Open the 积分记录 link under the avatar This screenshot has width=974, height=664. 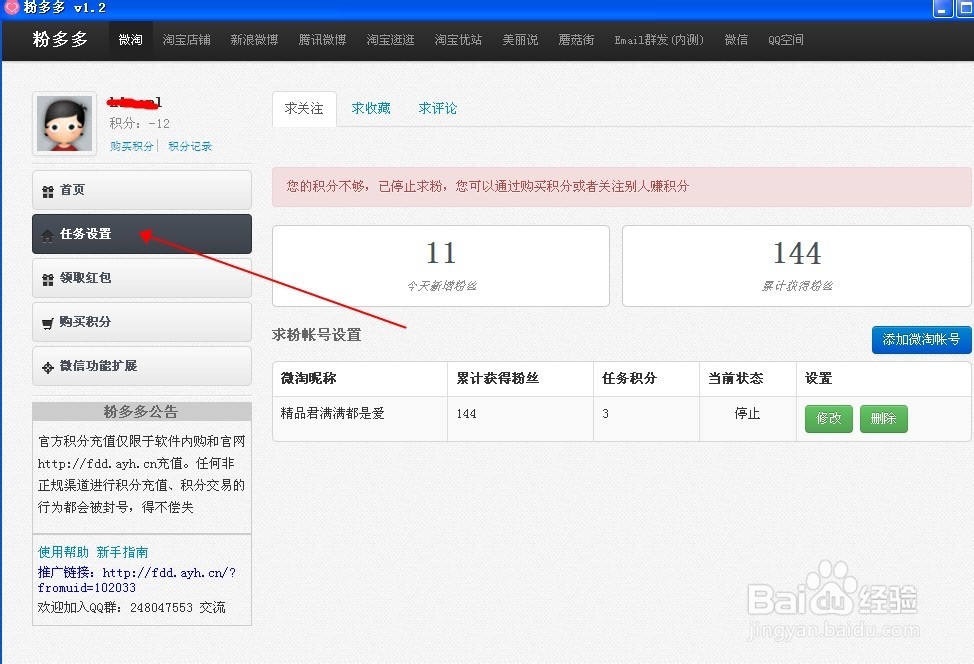point(190,146)
